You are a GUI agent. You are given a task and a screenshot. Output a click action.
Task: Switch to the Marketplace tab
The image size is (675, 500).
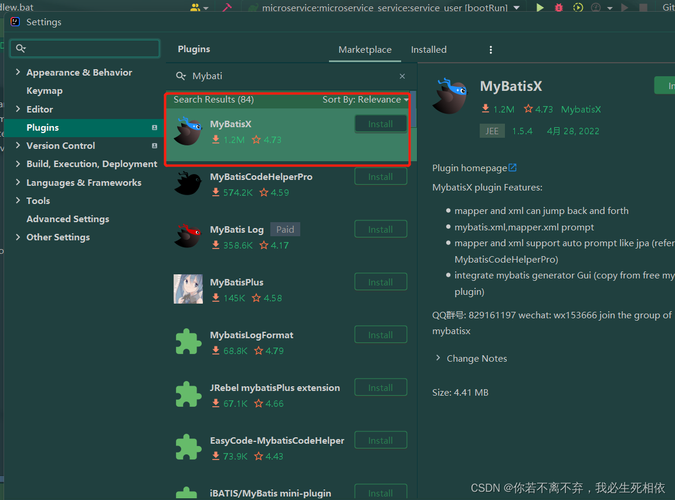365,50
